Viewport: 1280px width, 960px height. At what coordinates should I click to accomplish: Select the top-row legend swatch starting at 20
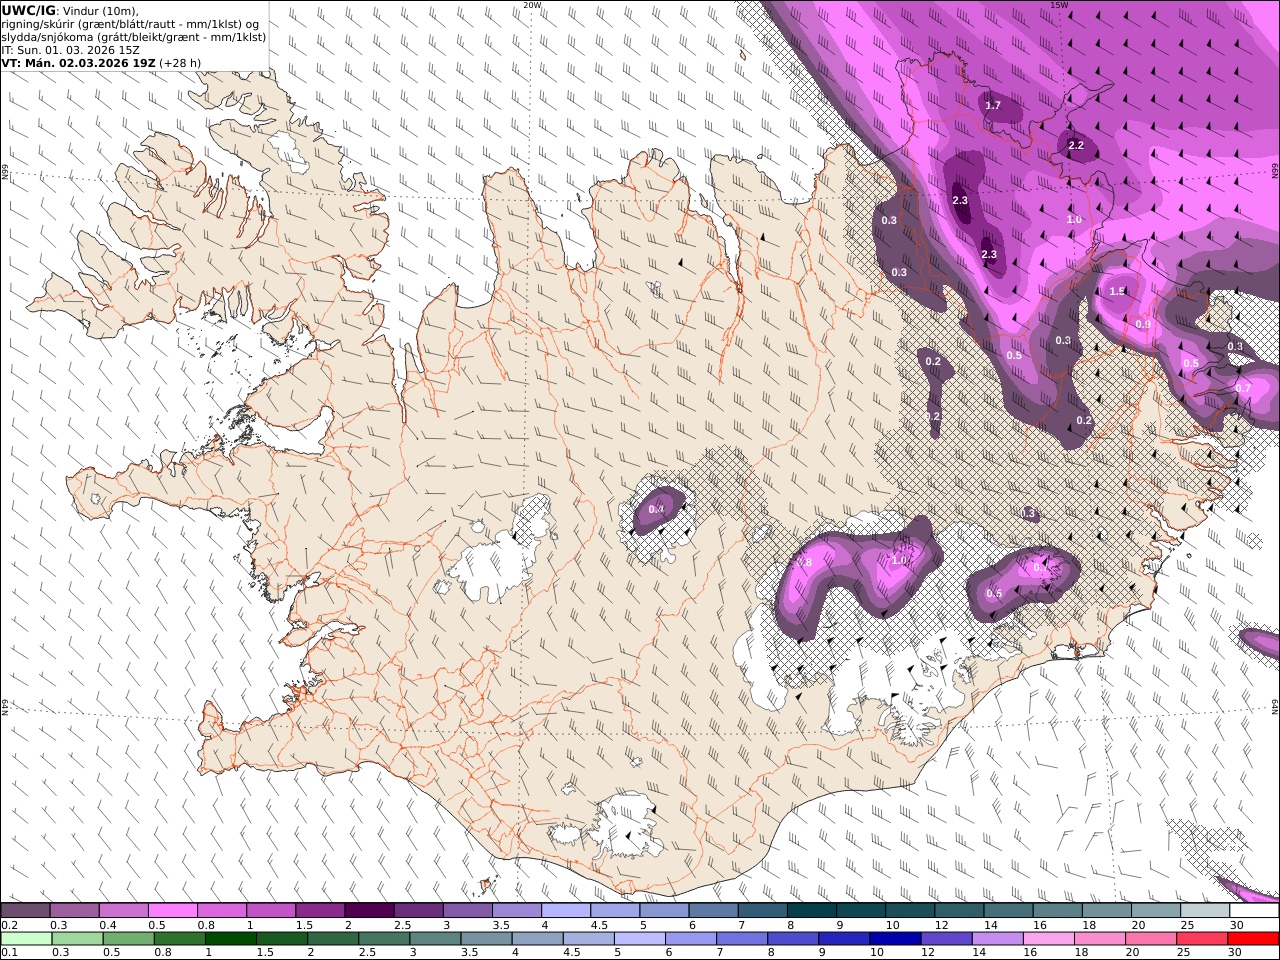(x=1155, y=911)
